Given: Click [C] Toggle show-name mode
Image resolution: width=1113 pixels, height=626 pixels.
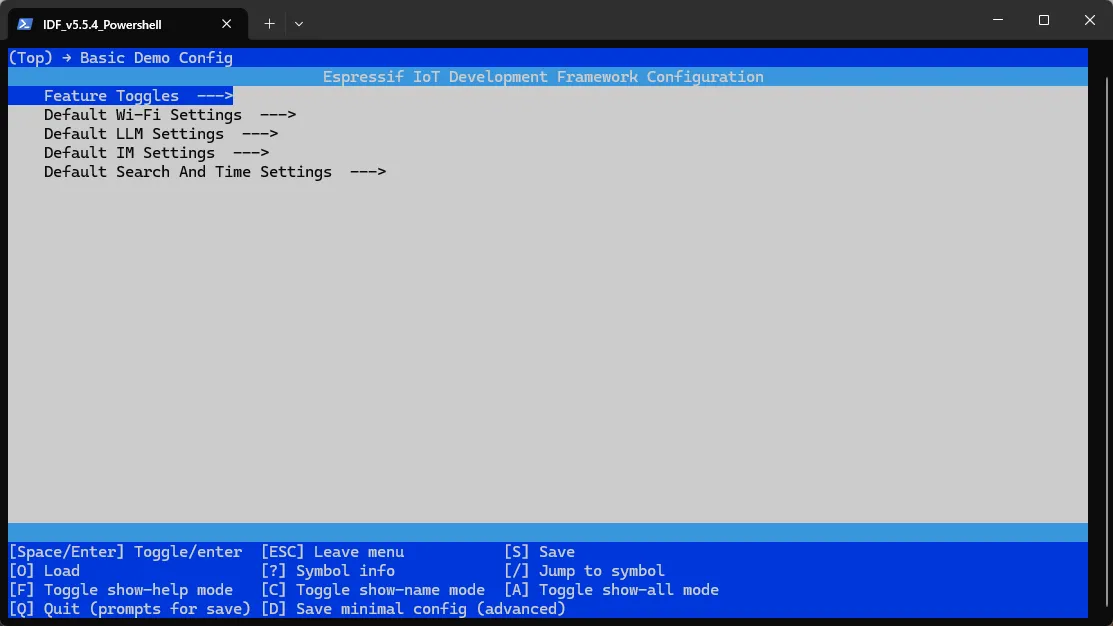Looking at the screenshot, I should [x=373, y=590].
